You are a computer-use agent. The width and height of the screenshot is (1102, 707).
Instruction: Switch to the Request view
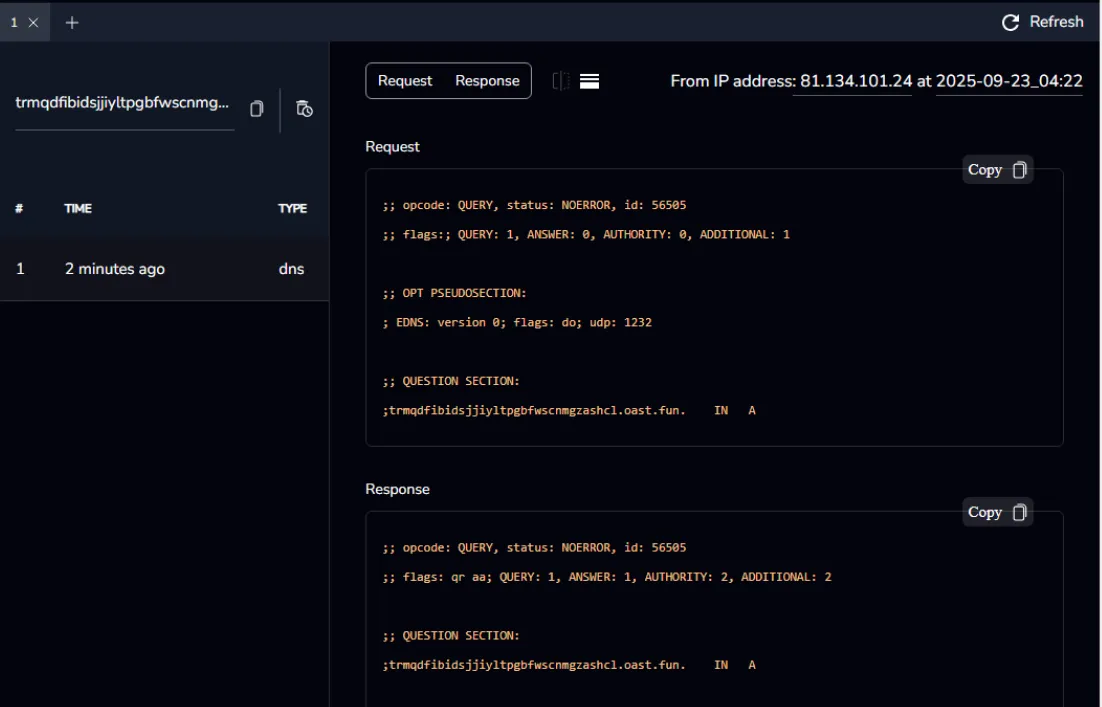[405, 81]
